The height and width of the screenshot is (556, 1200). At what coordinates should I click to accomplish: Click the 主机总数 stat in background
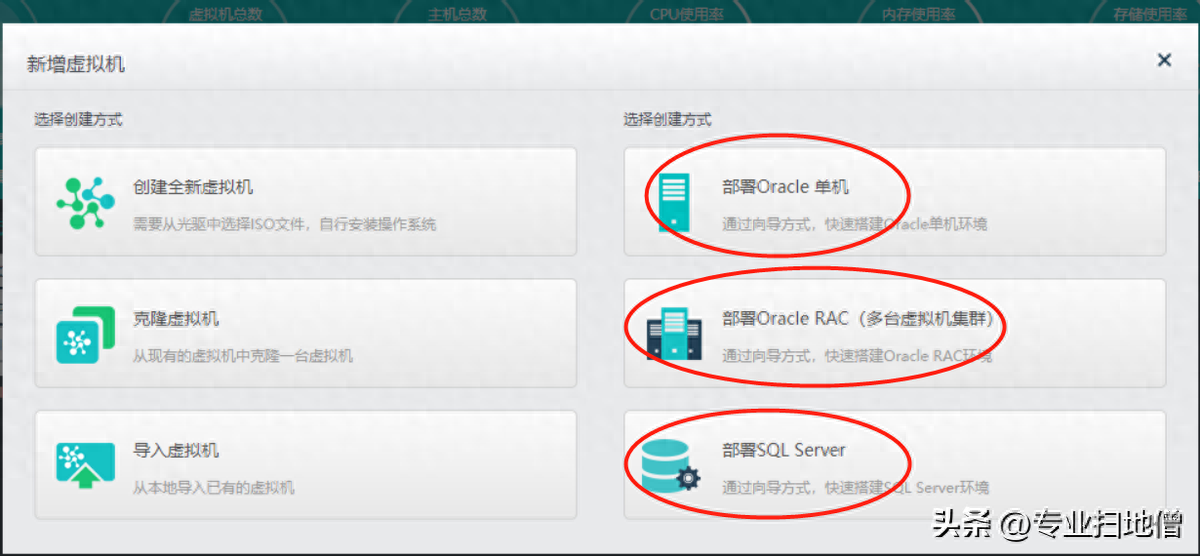(x=457, y=15)
